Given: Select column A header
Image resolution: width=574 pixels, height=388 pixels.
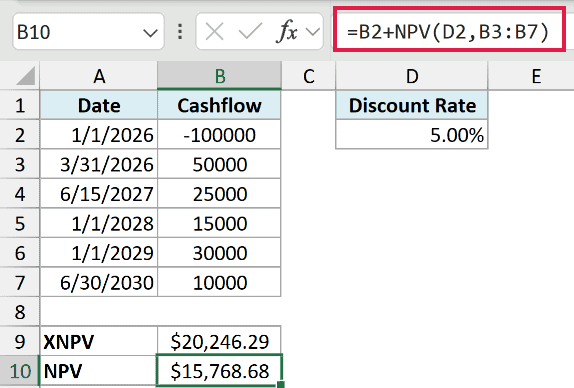Looking at the screenshot, I should [98, 76].
